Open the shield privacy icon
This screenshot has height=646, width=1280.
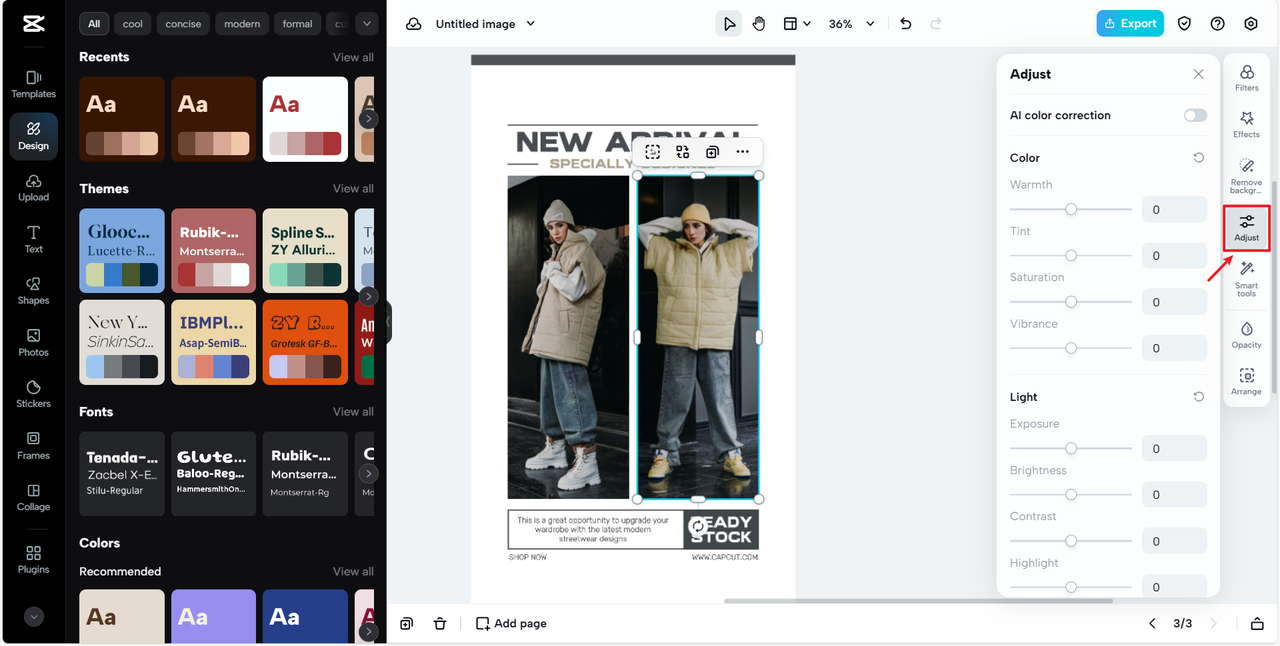click(1184, 24)
